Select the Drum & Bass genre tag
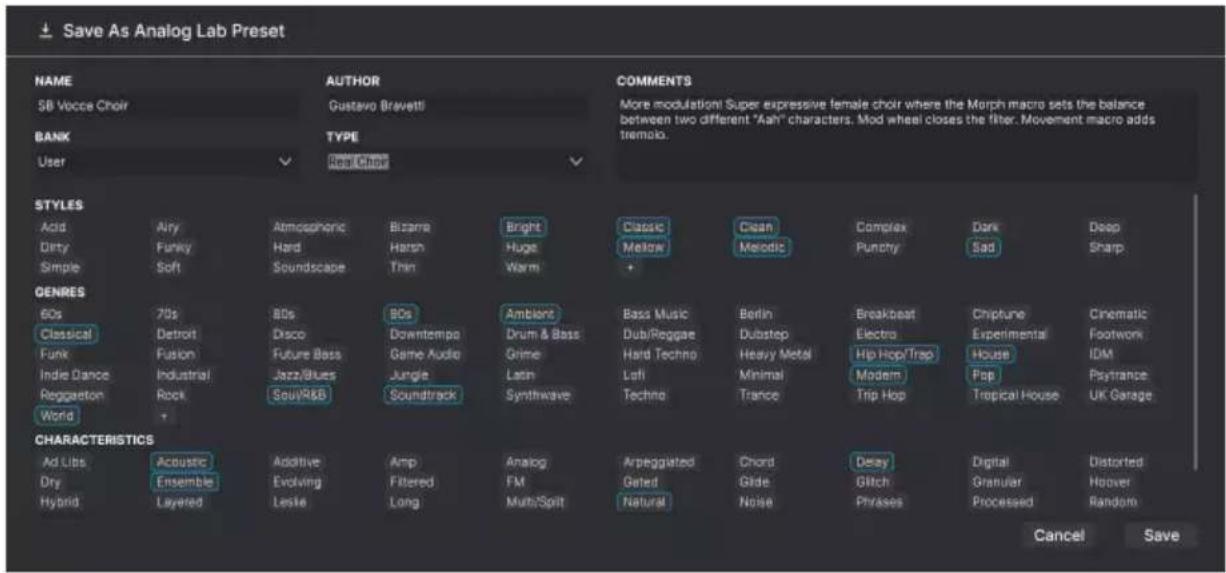 pyautogui.click(x=542, y=334)
